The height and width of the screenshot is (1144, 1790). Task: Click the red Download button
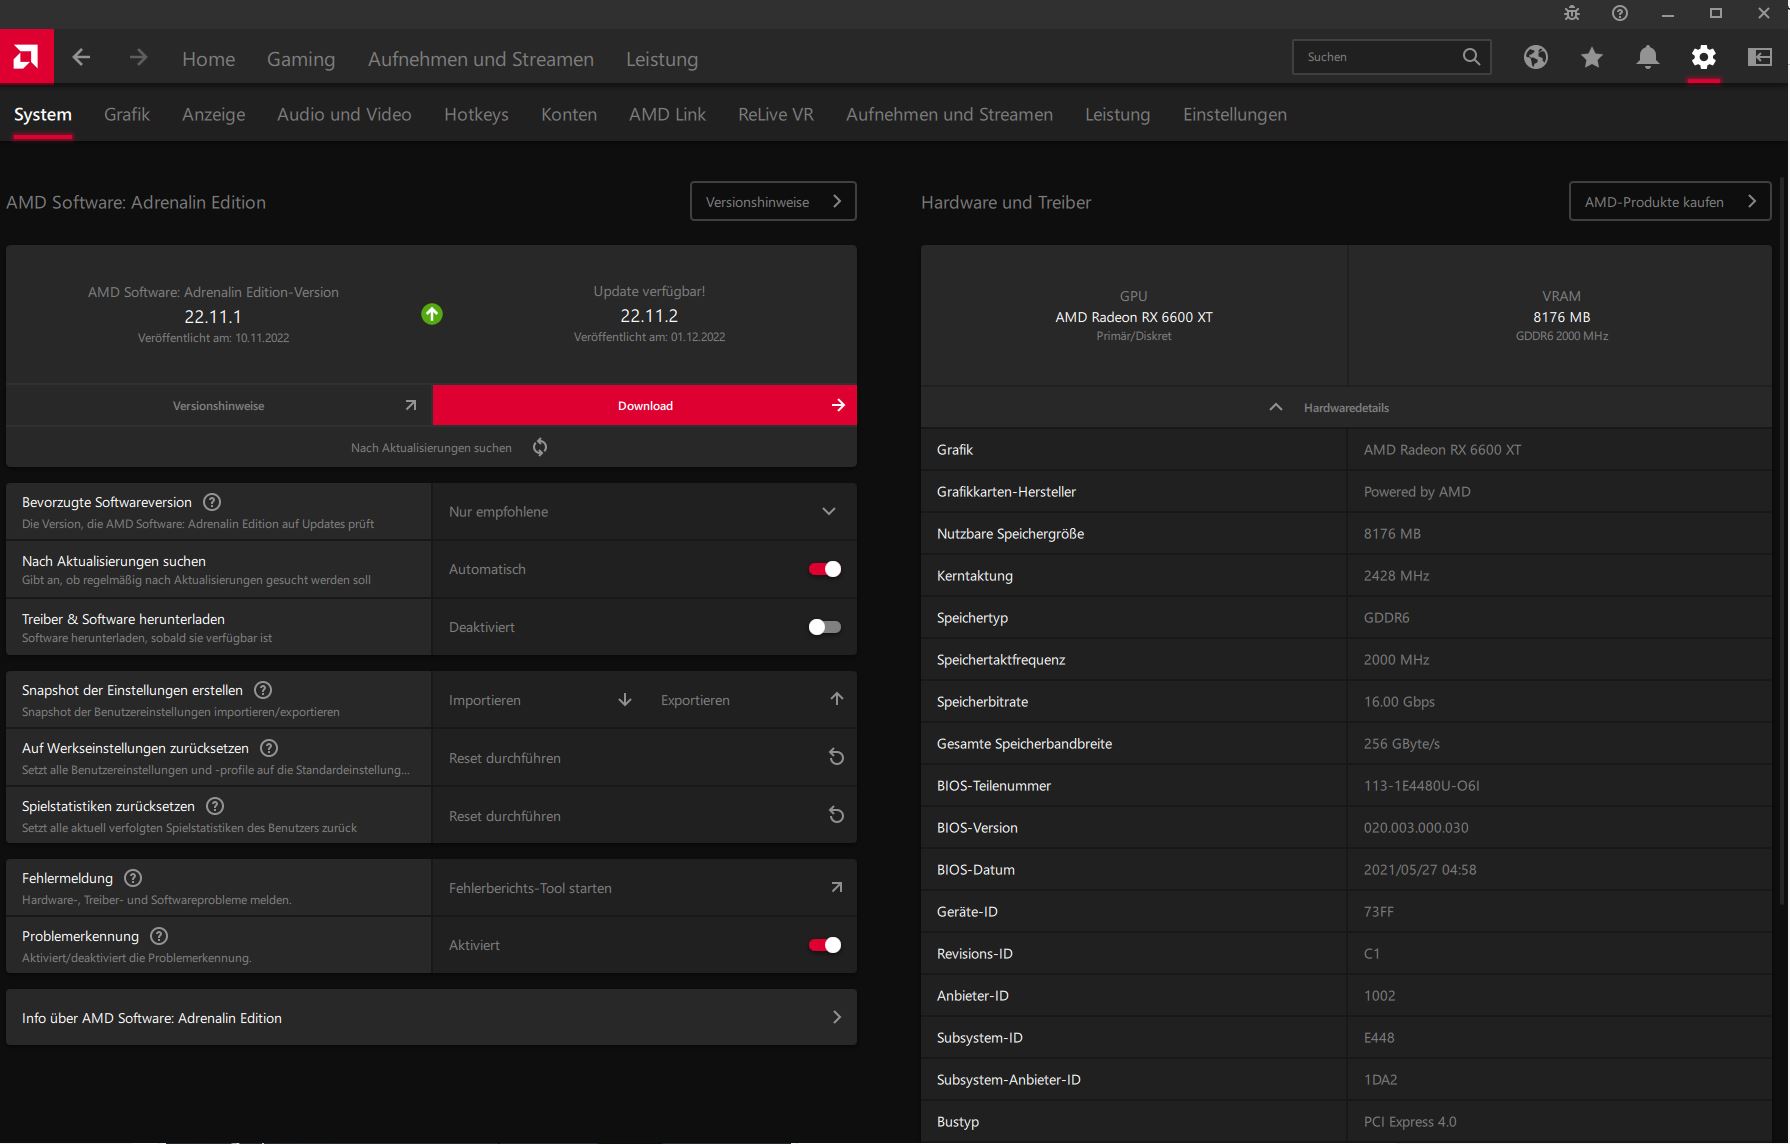coord(645,406)
